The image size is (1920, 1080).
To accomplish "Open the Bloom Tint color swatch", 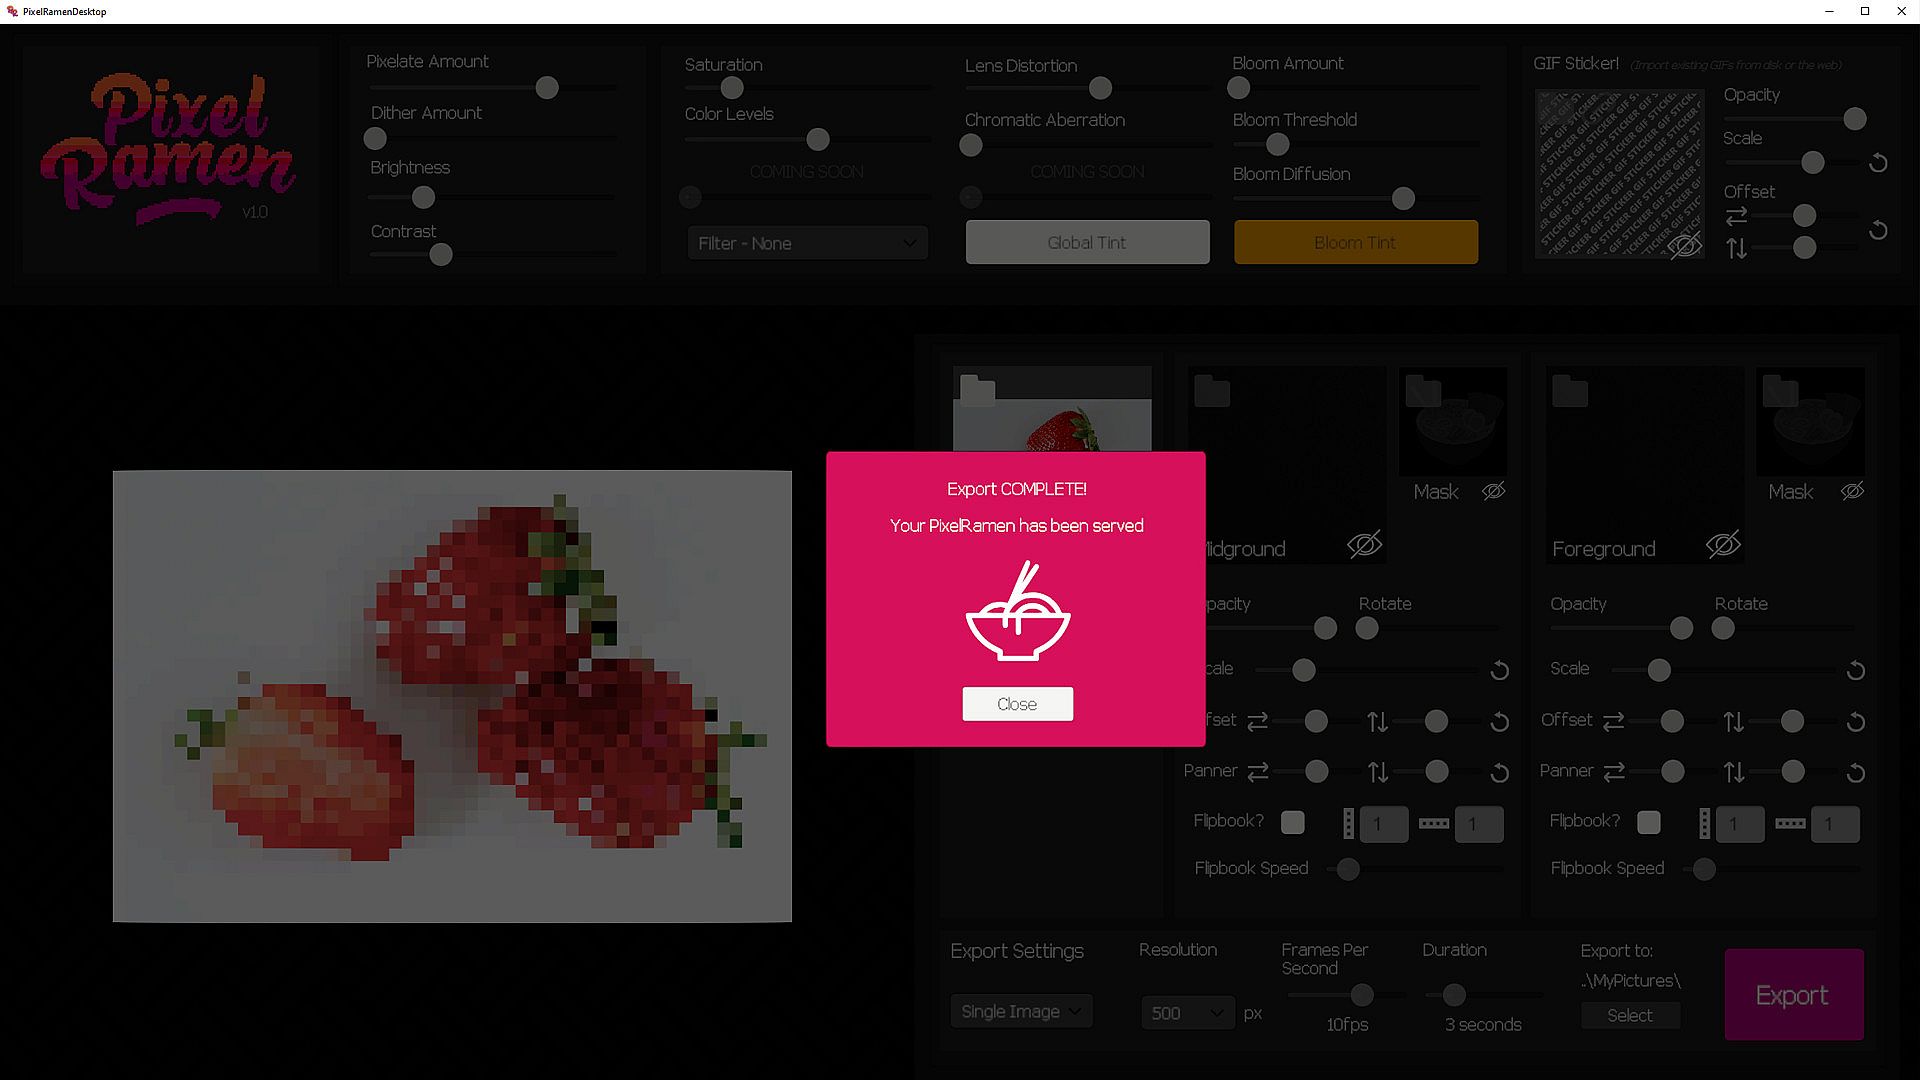I will [x=1355, y=242].
